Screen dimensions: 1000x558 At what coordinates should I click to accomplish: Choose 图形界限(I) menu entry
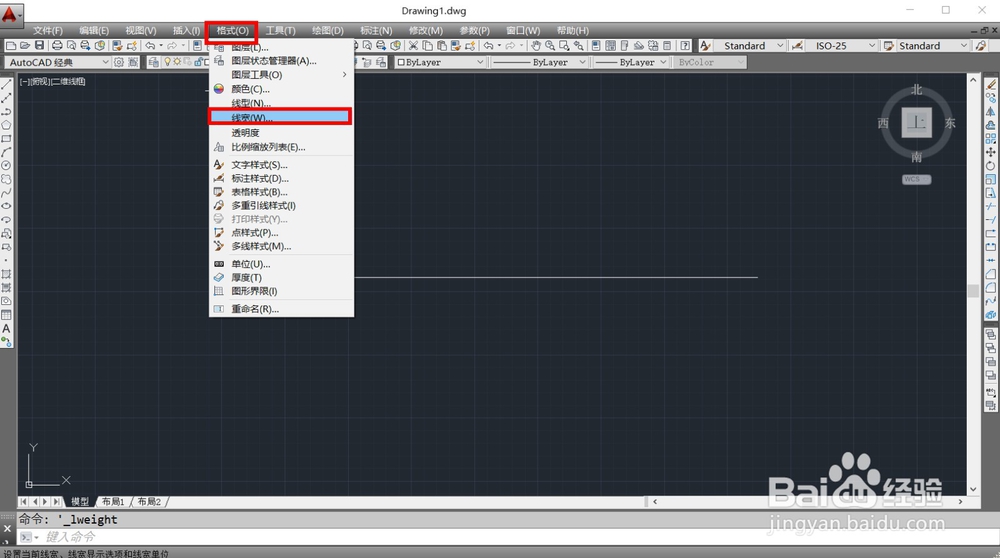coord(282,291)
